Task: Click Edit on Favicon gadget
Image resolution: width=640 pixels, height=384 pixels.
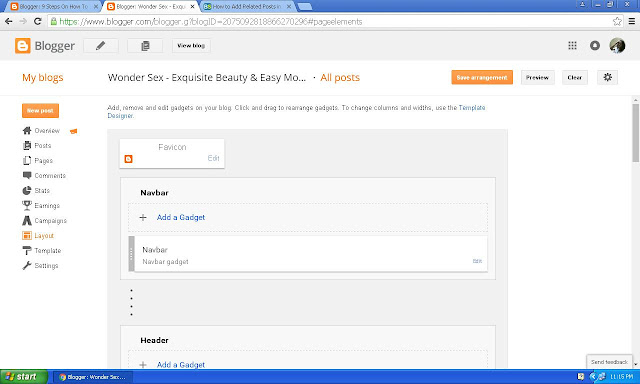Action: [213, 158]
